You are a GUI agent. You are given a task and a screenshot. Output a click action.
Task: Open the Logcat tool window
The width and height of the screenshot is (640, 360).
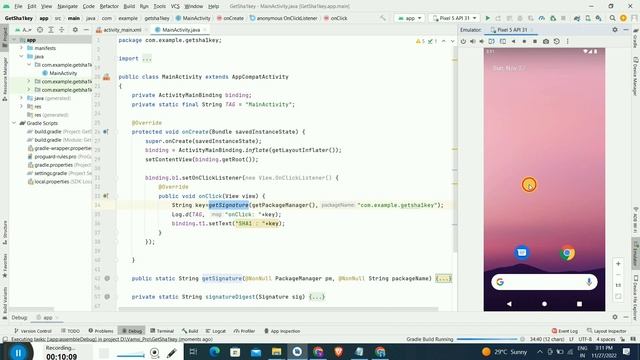pyautogui.click(x=216, y=331)
